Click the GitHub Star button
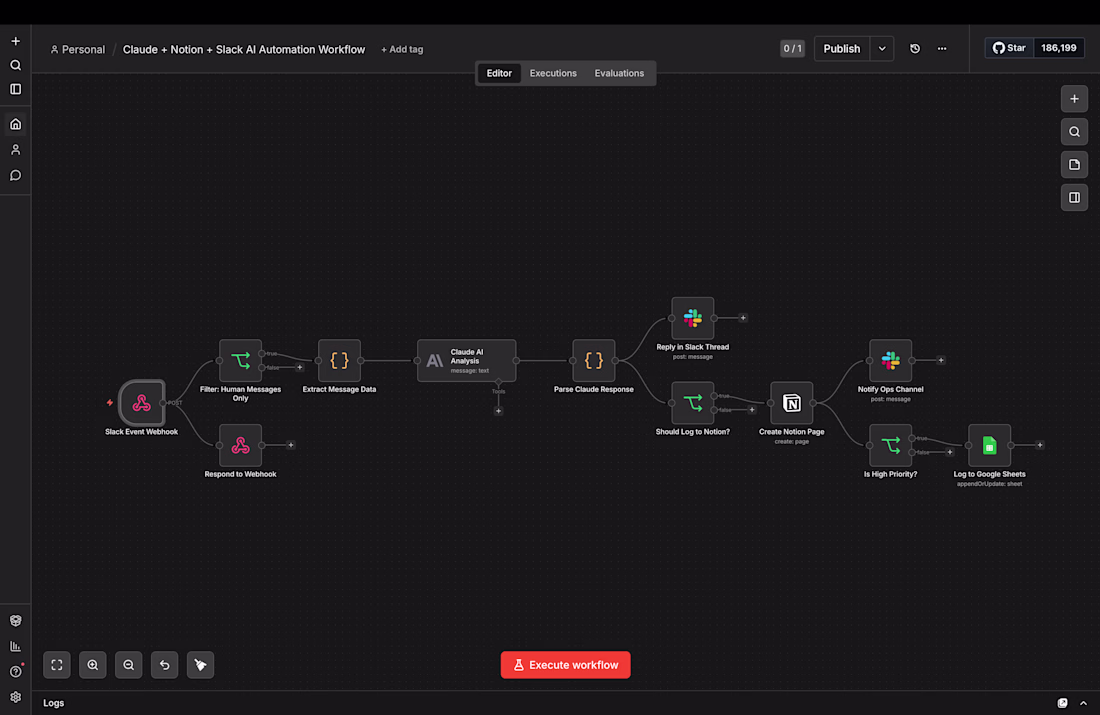The image size is (1100, 715). tap(1009, 48)
